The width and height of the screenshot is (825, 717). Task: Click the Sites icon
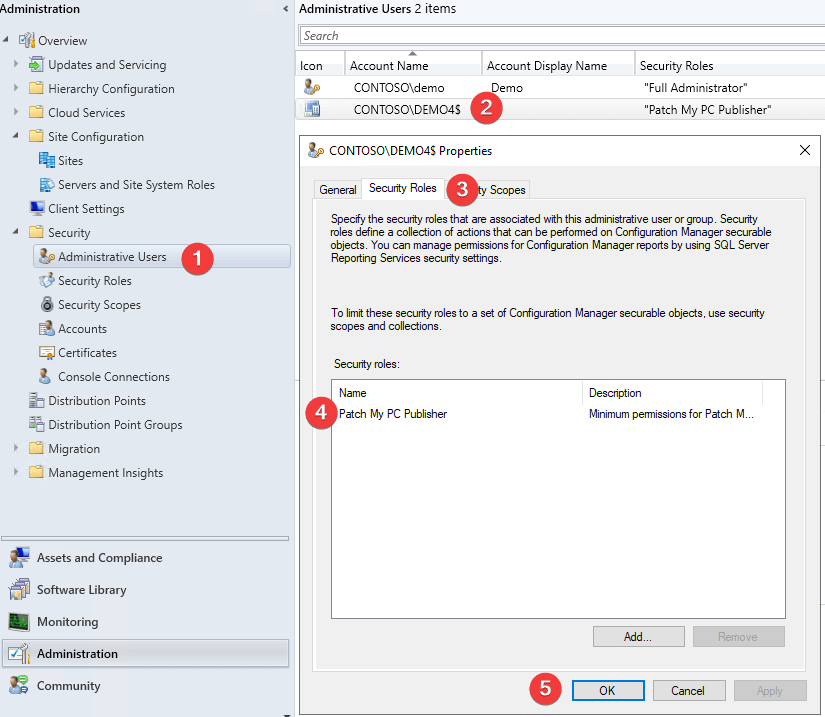pos(46,160)
